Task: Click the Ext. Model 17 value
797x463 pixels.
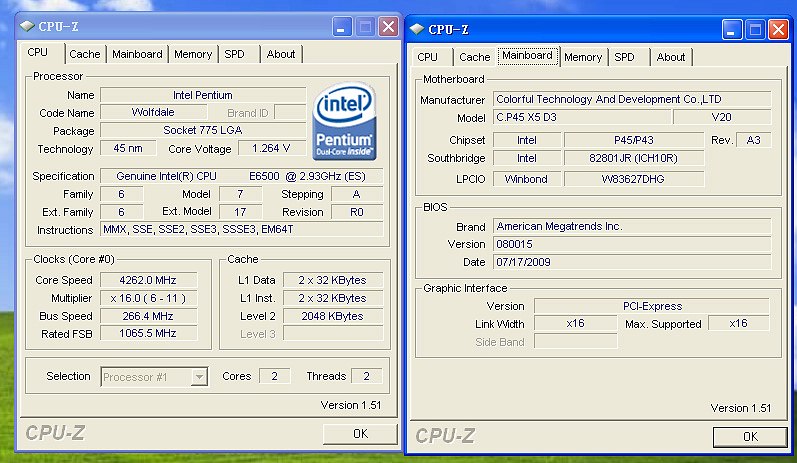Action: 240,212
